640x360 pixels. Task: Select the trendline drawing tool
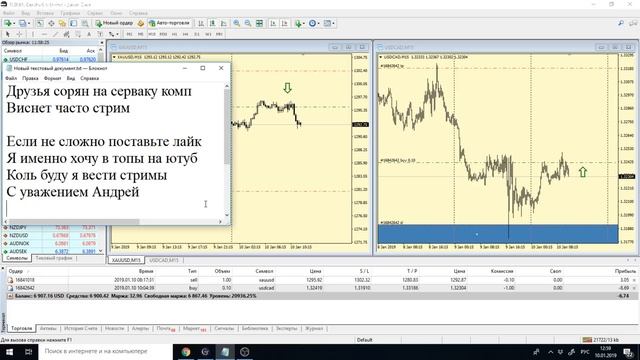click(x=56, y=34)
